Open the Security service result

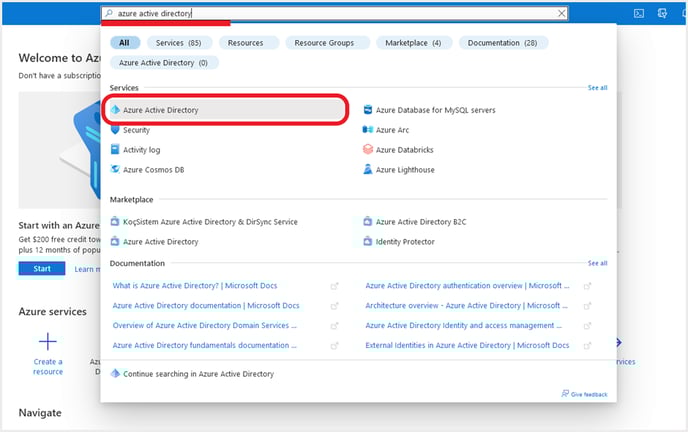pos(136,130)
